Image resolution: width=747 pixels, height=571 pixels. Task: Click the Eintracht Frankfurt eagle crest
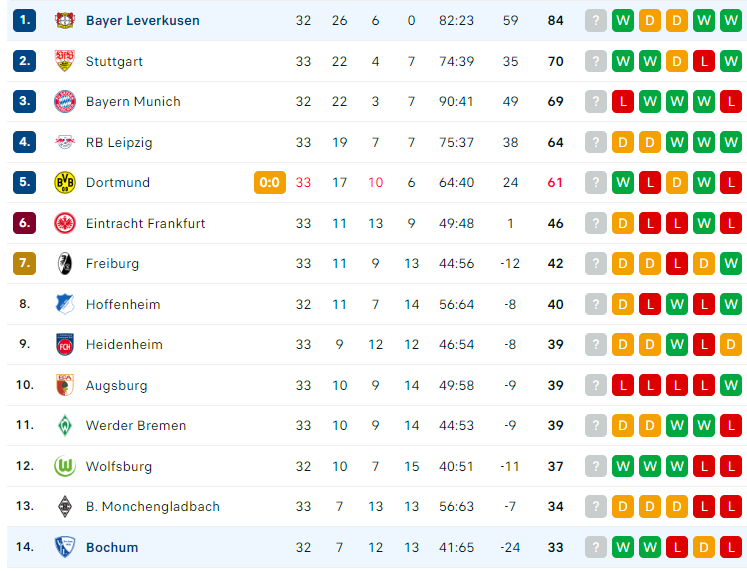pos(65,223)
